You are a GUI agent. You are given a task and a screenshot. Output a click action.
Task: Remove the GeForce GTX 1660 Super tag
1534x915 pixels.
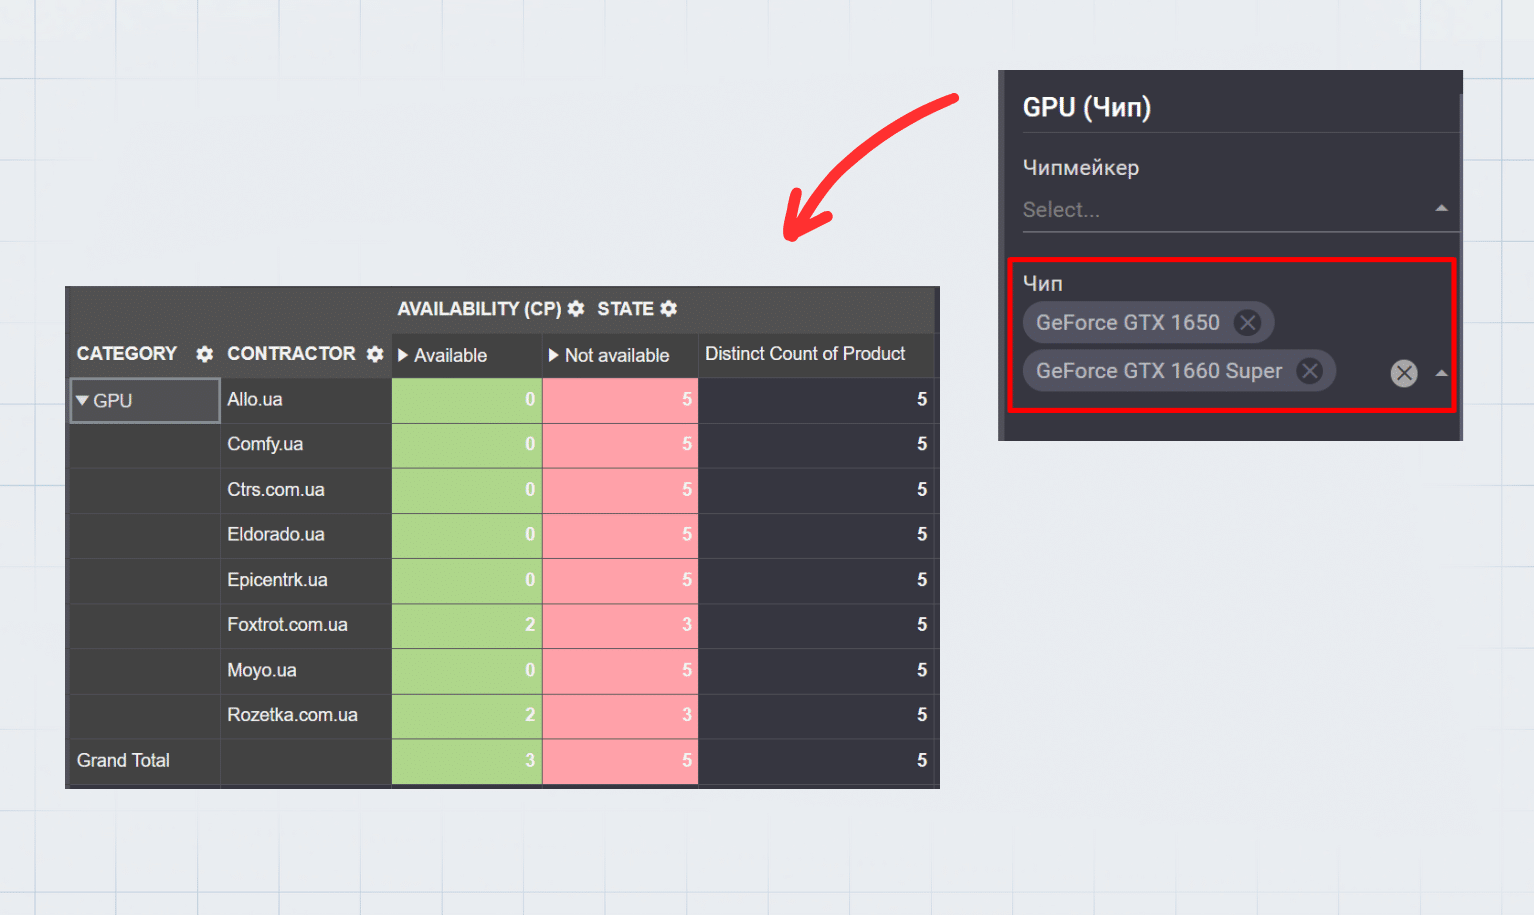click(1309, 371)
